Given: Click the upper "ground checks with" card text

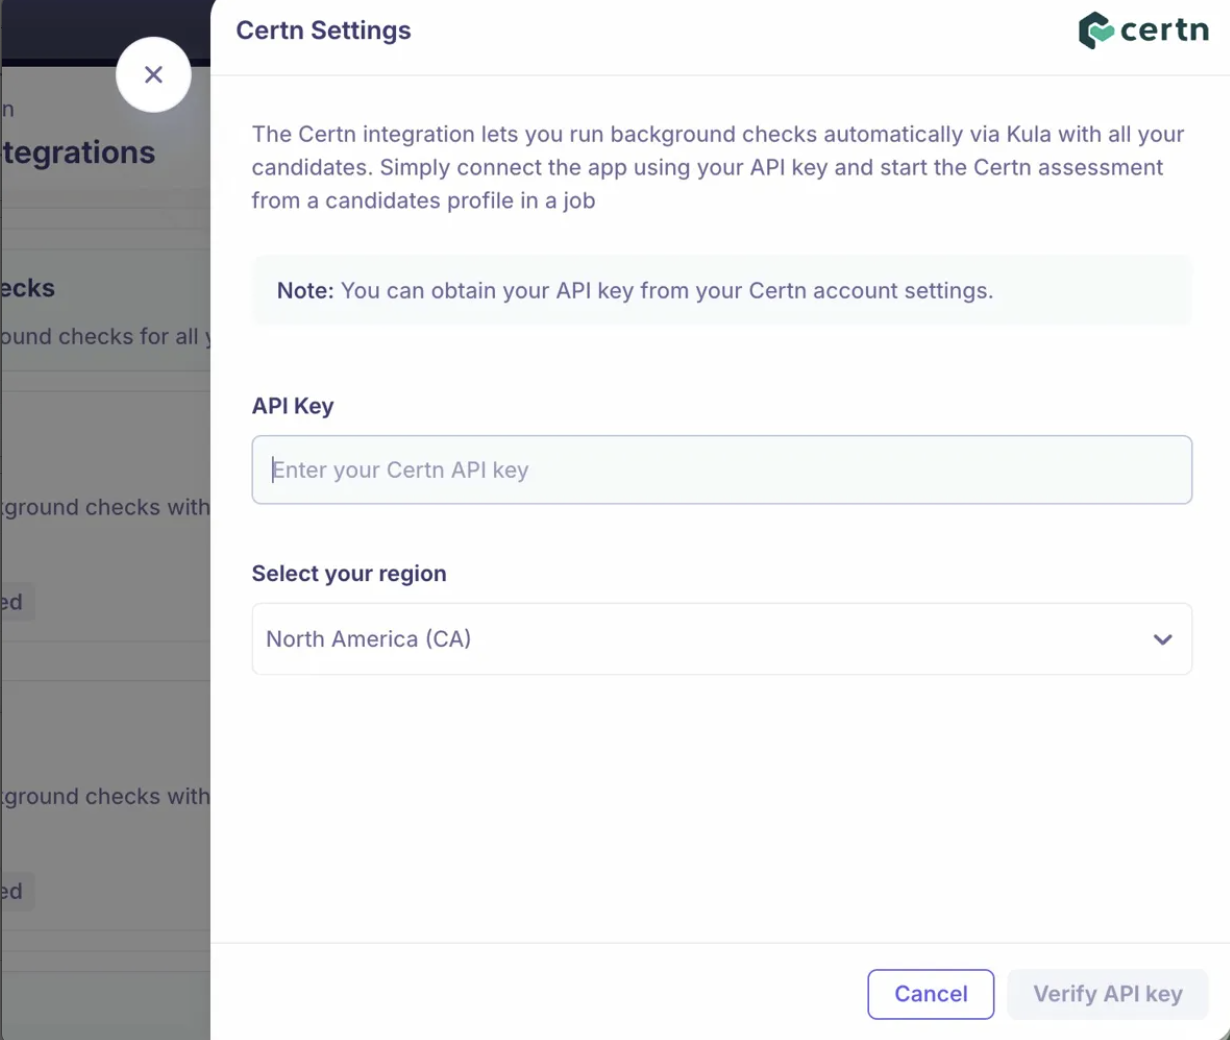Looking at the screenshot, I should coord(107,508).
